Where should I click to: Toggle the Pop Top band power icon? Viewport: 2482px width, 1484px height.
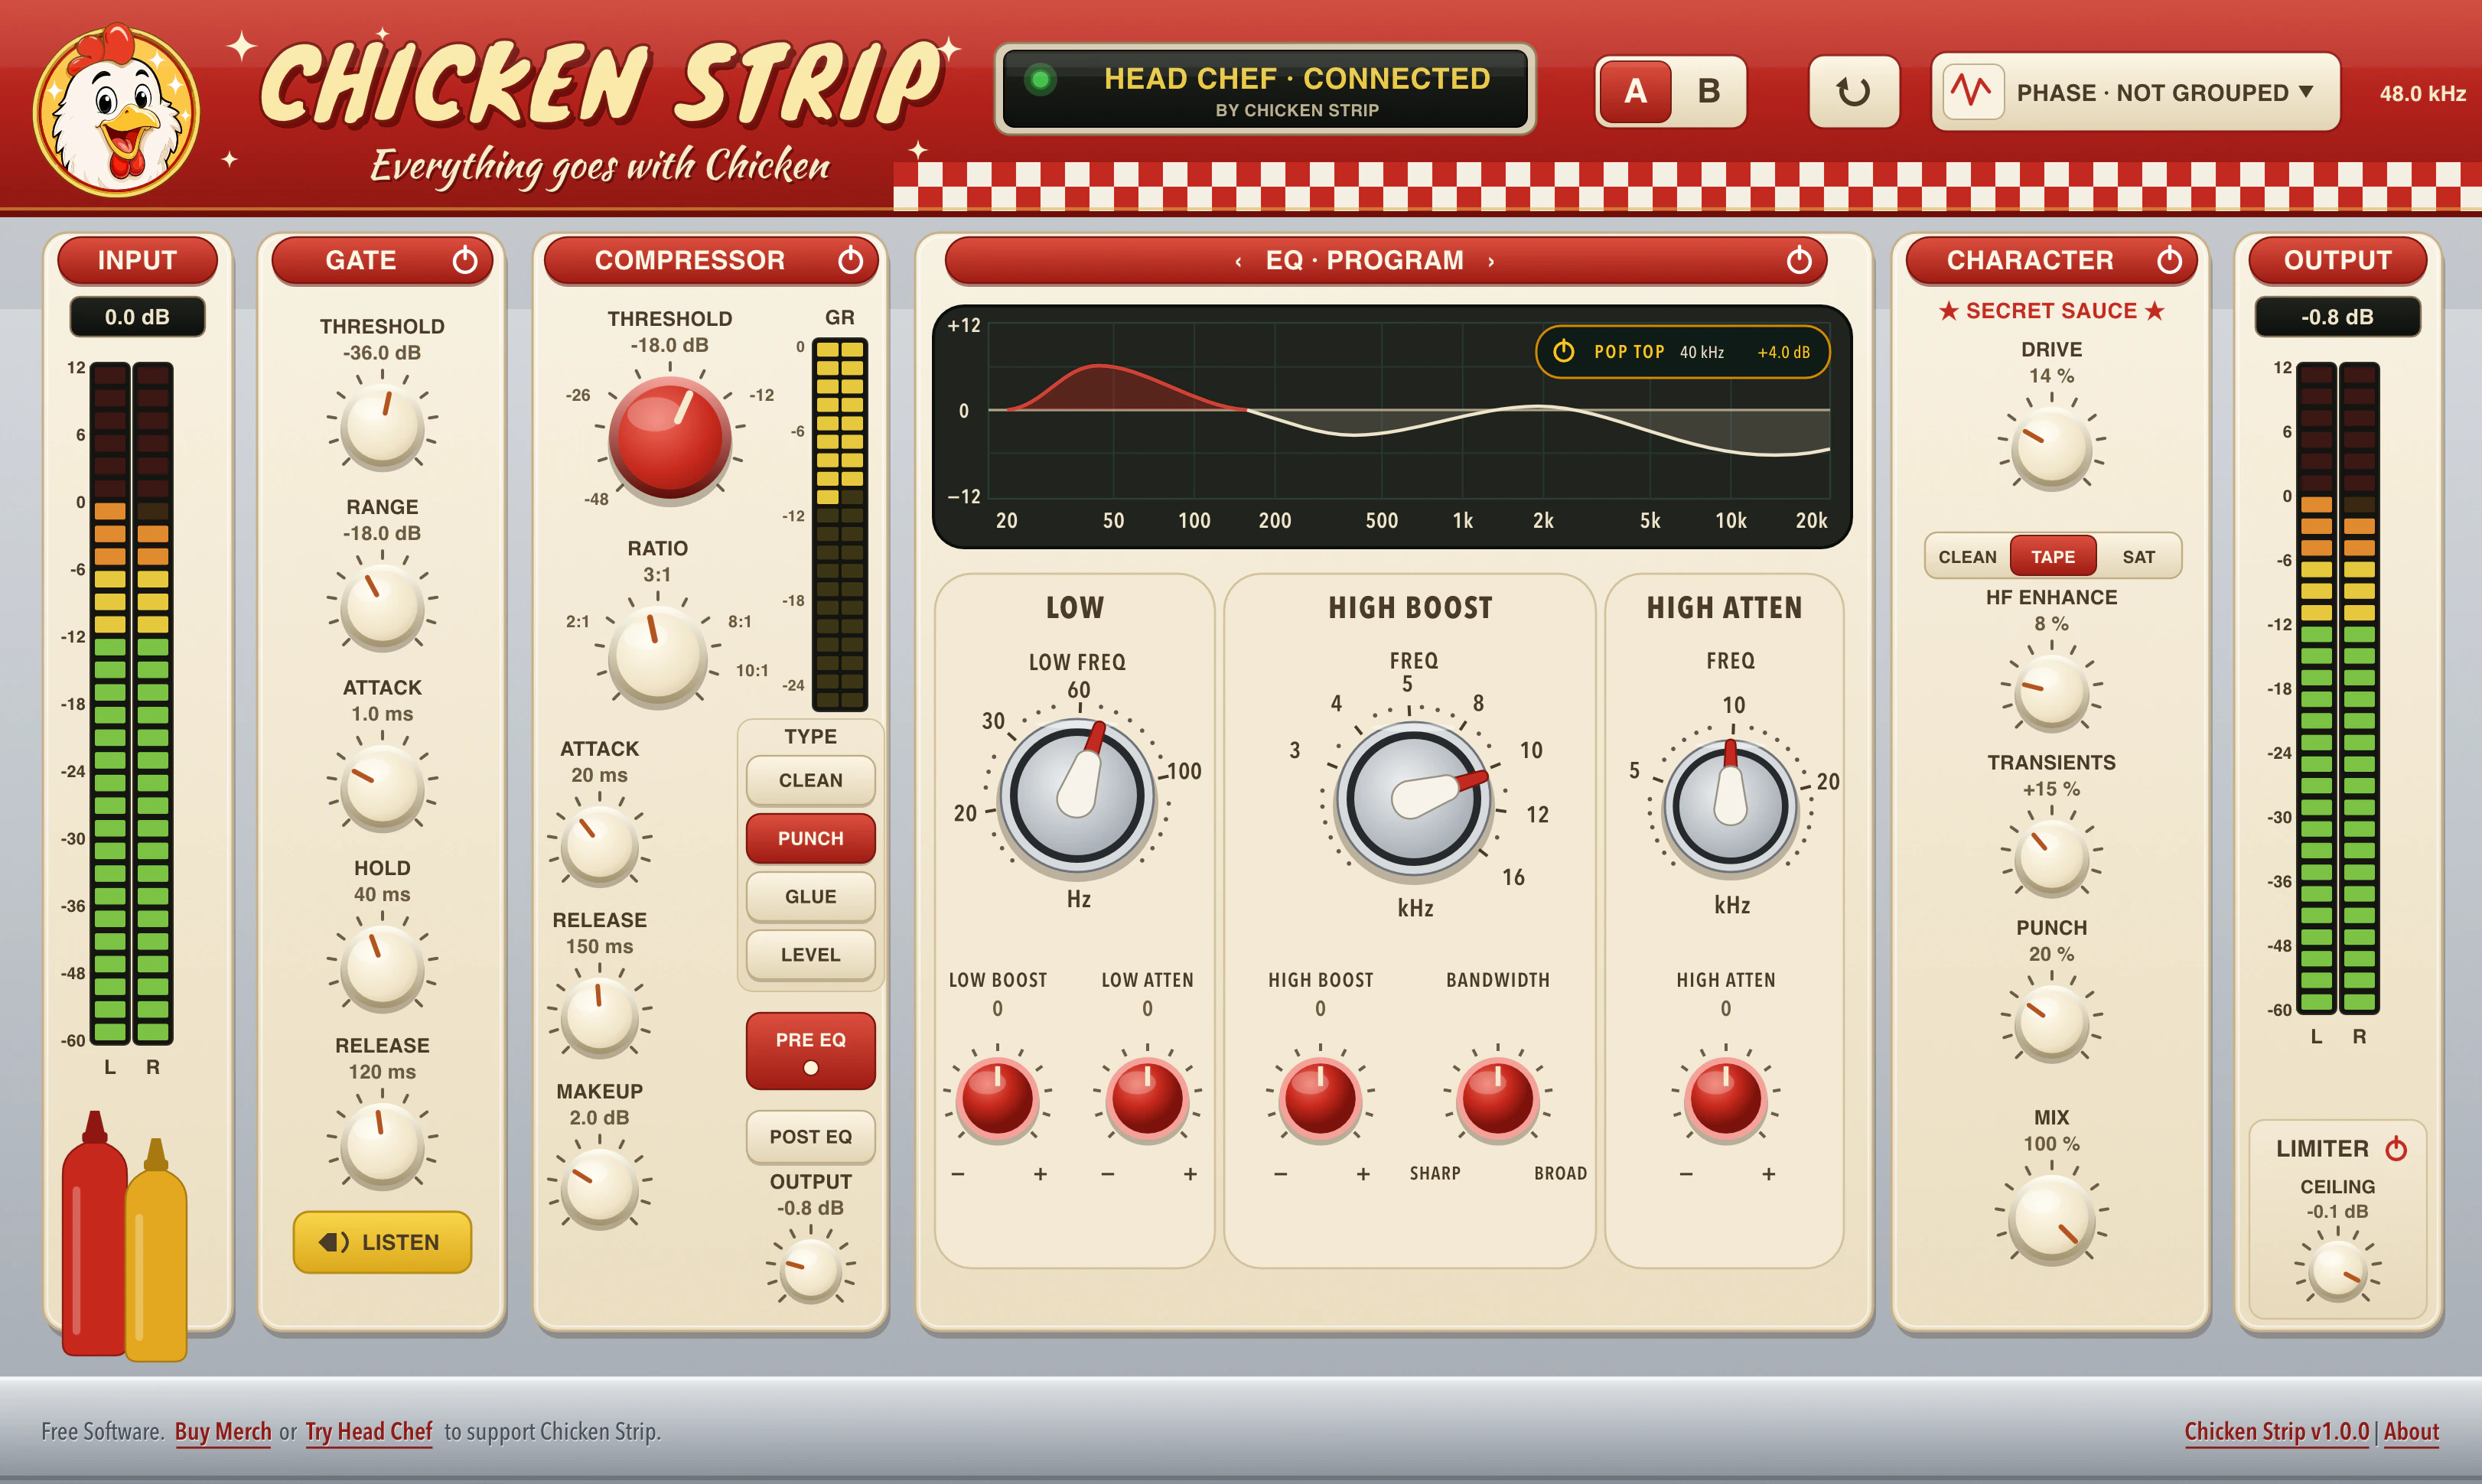pos(1563,351)
